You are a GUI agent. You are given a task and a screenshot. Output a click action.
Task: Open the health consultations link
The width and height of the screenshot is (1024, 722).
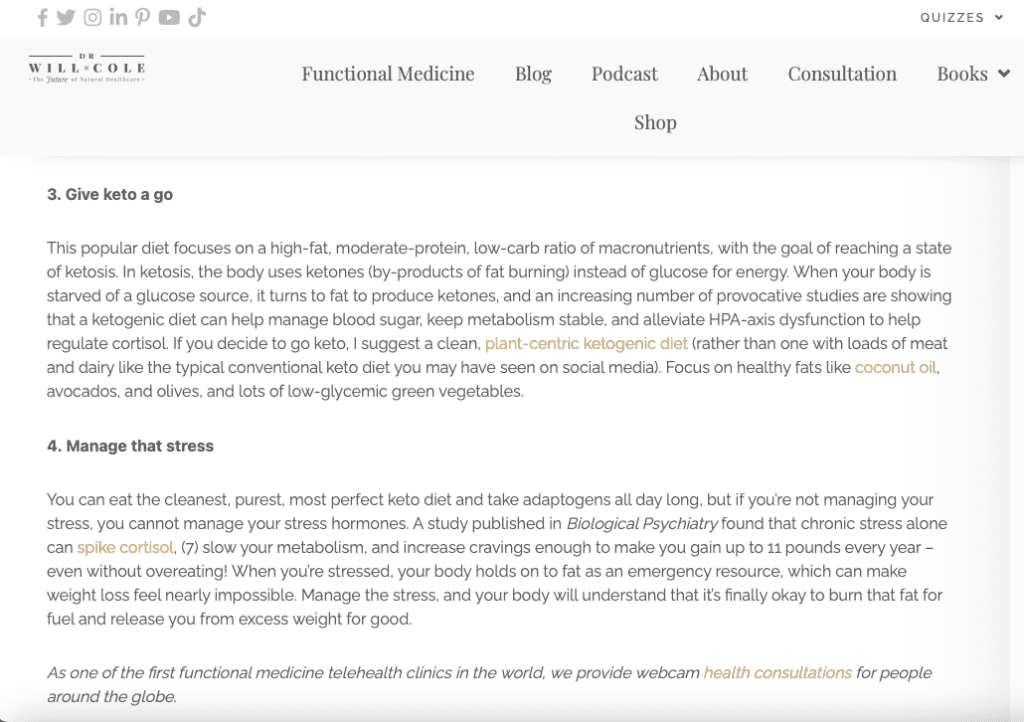[777, 673]
